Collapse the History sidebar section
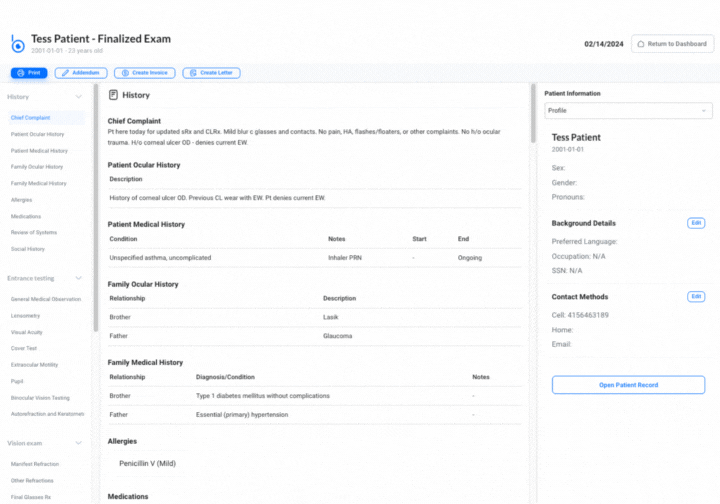Screen dimensions: 720x504 tap(79, 97)
